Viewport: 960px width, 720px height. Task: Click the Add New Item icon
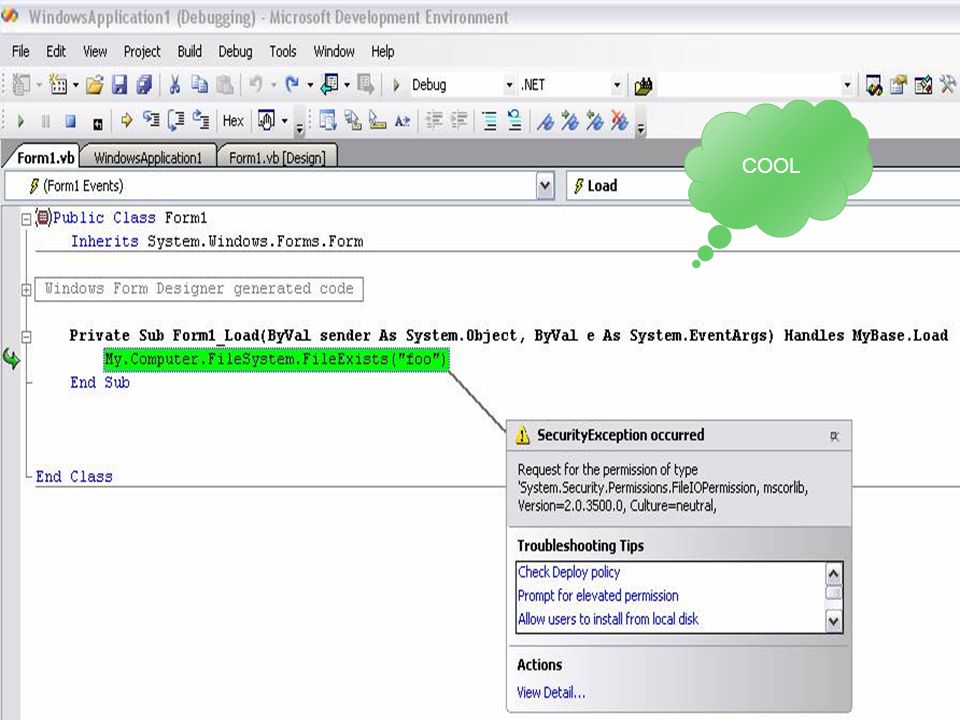tap(59, 84)
